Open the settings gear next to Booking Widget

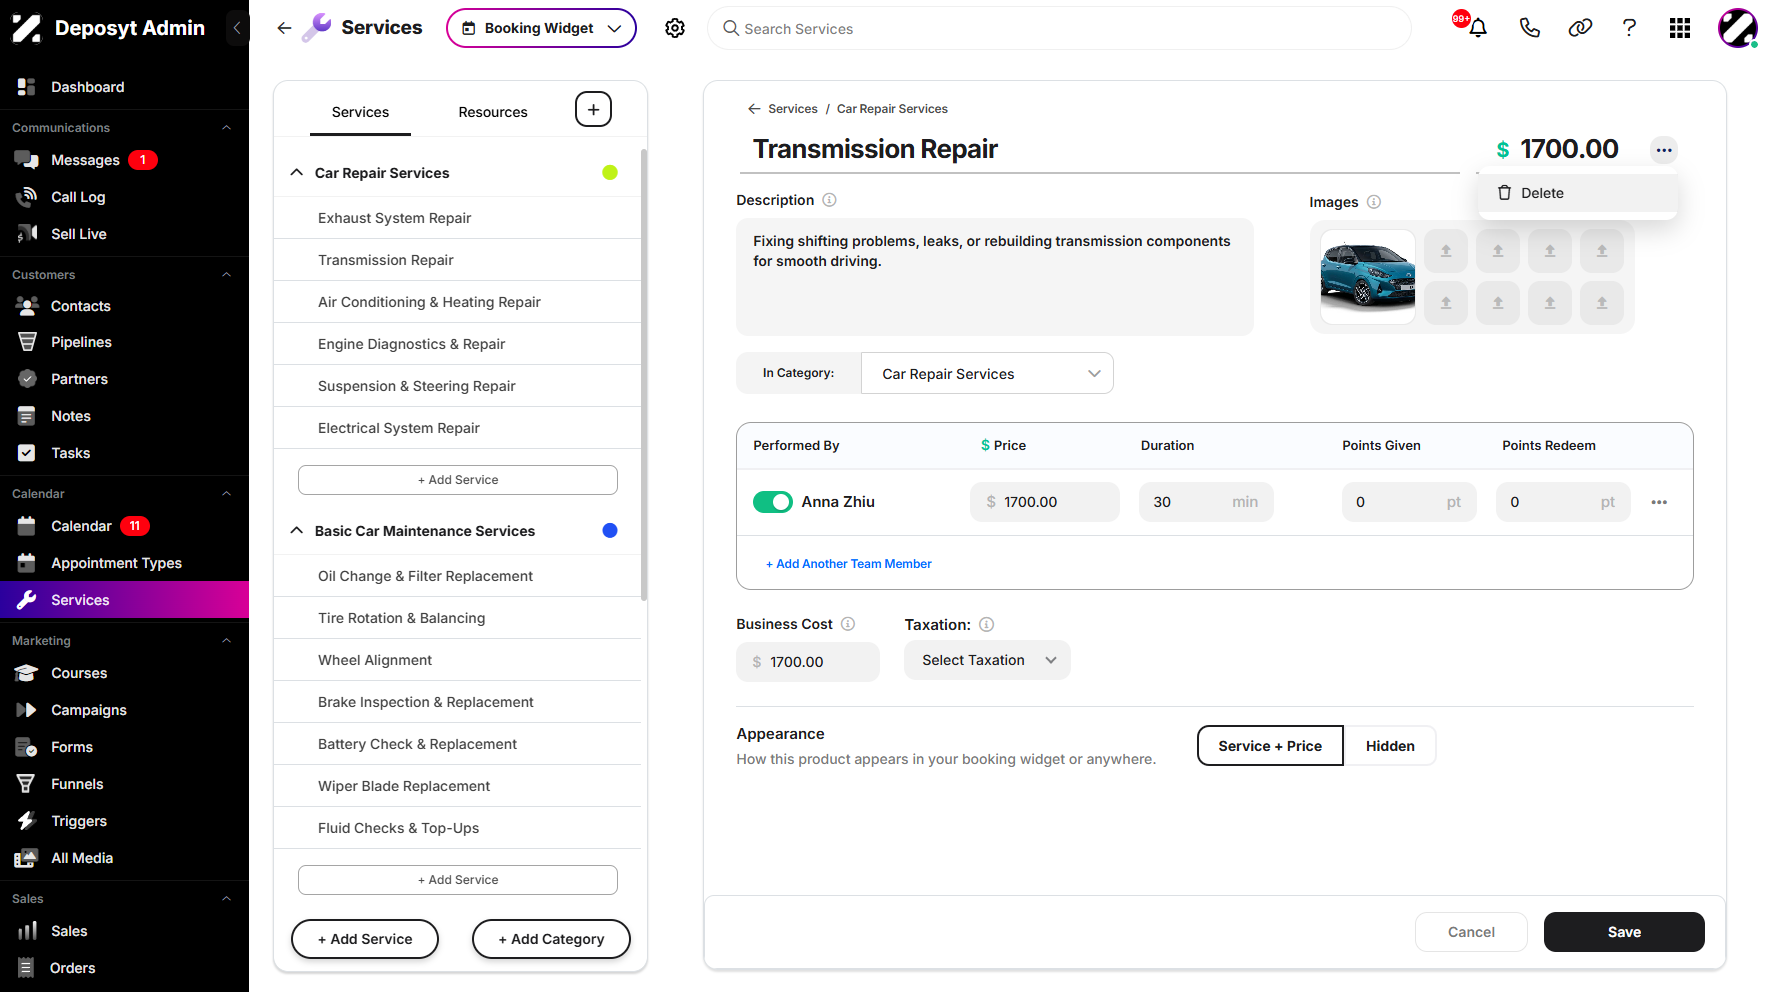675,28
